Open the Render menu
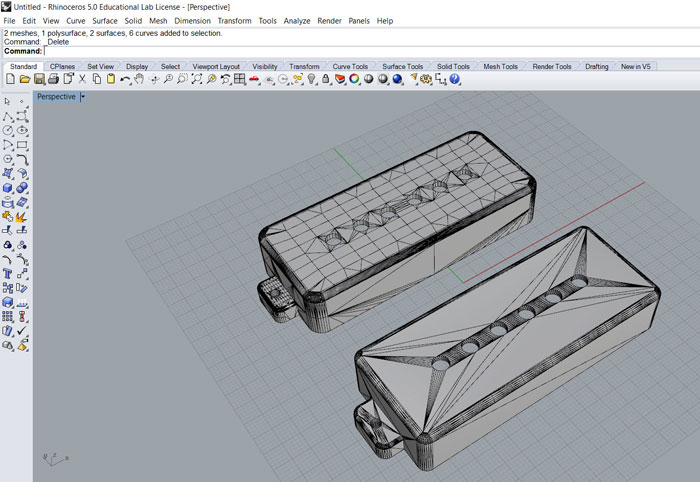 click(x=329, y=21)
